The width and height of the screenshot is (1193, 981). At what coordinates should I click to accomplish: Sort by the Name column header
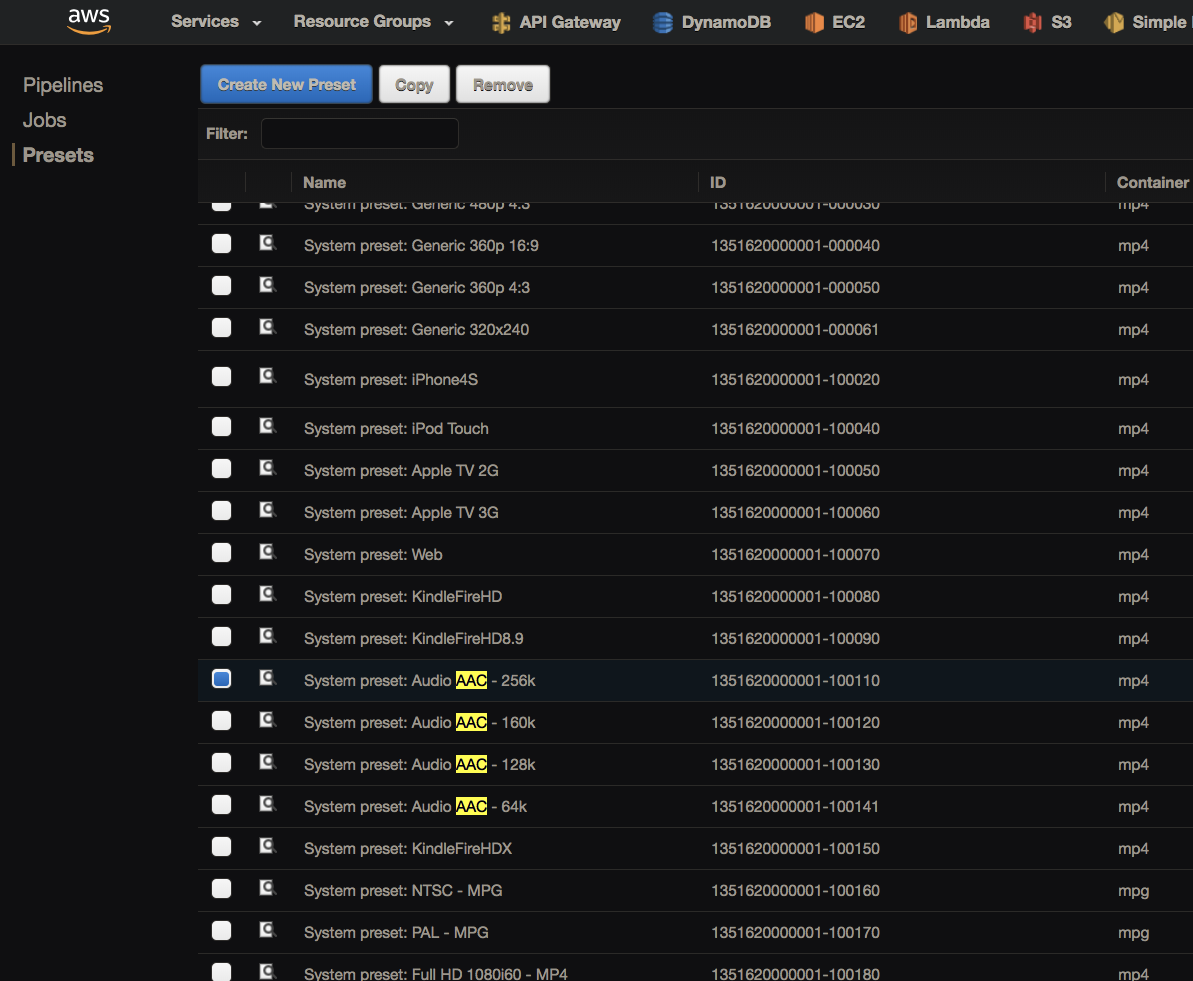[324, 183]
